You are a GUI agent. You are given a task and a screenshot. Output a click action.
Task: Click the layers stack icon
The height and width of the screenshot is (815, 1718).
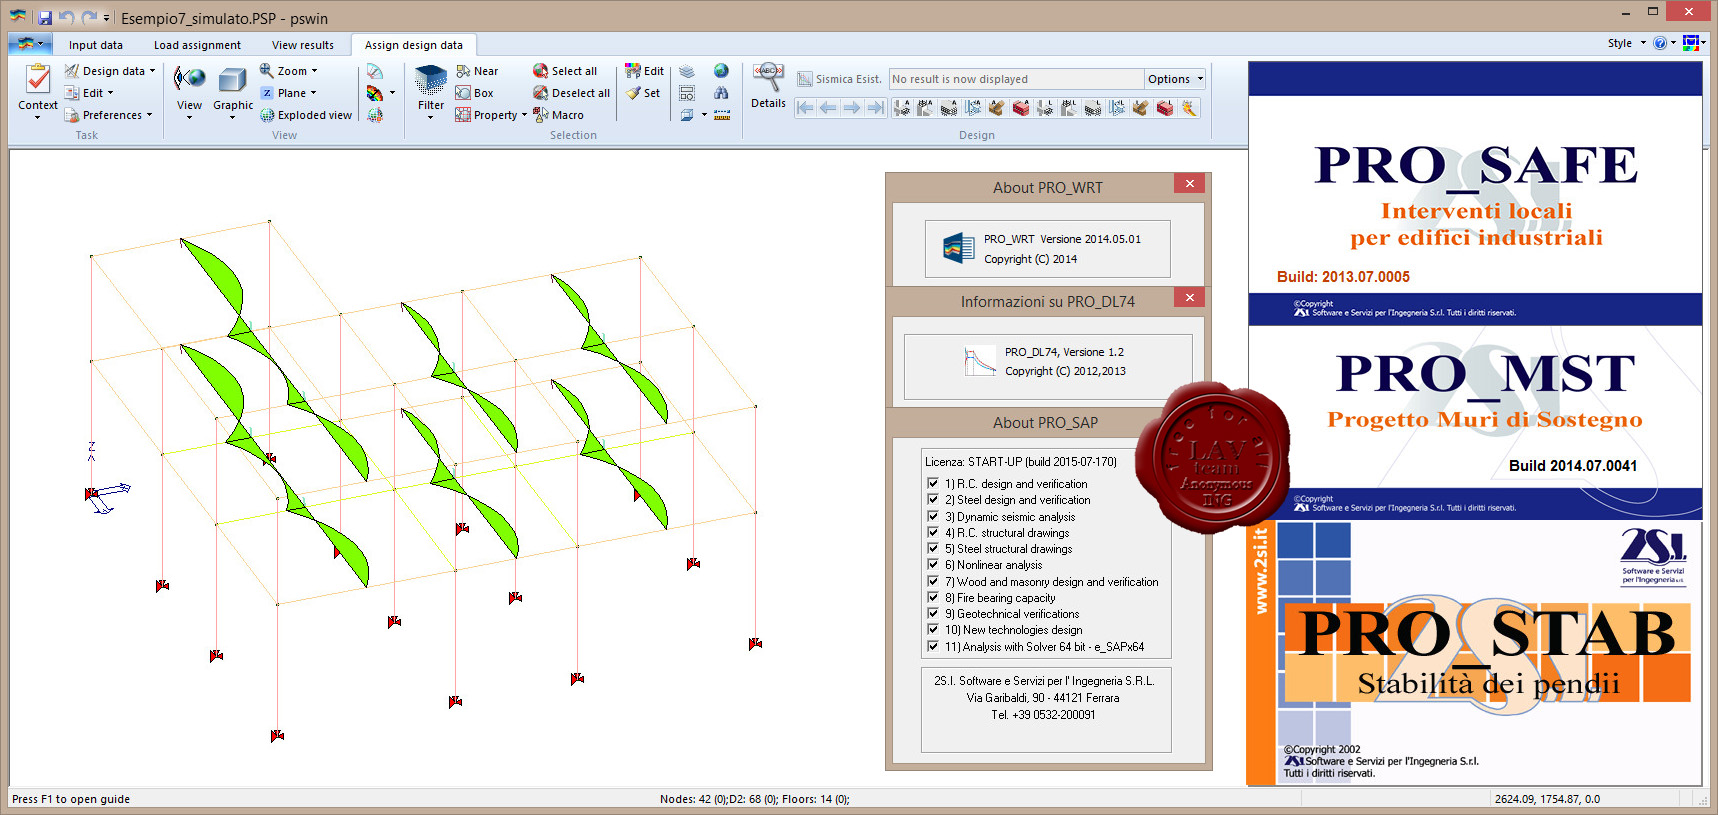click(x=687, y=71)
